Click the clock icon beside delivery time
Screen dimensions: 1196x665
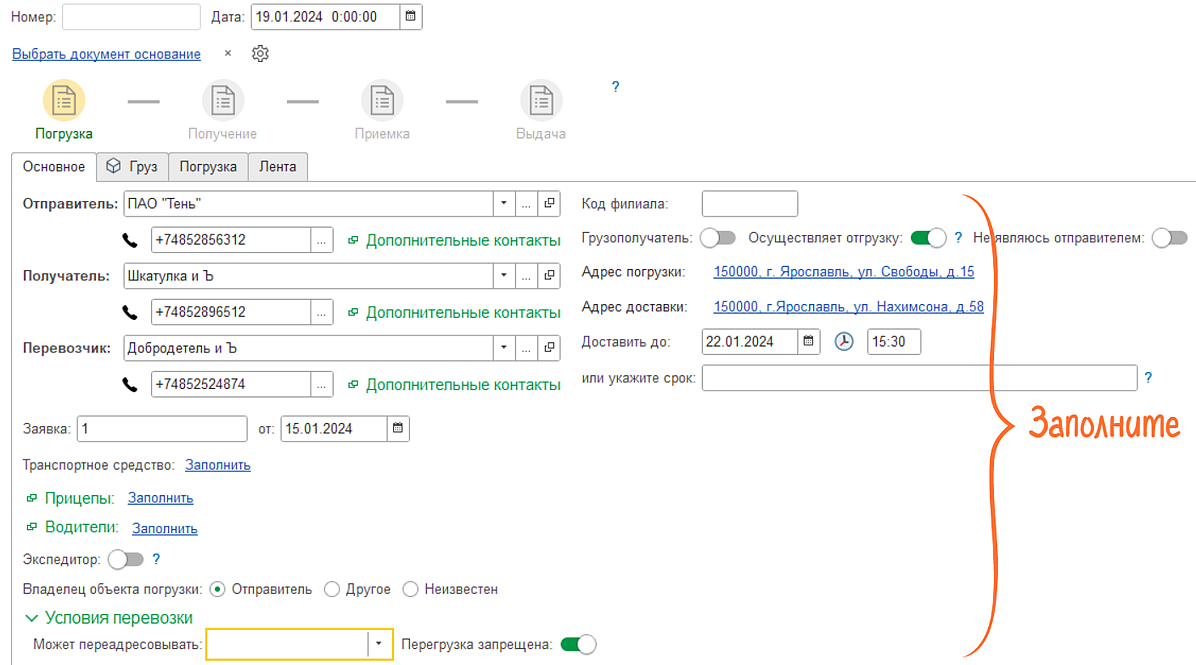coord(845,342)
